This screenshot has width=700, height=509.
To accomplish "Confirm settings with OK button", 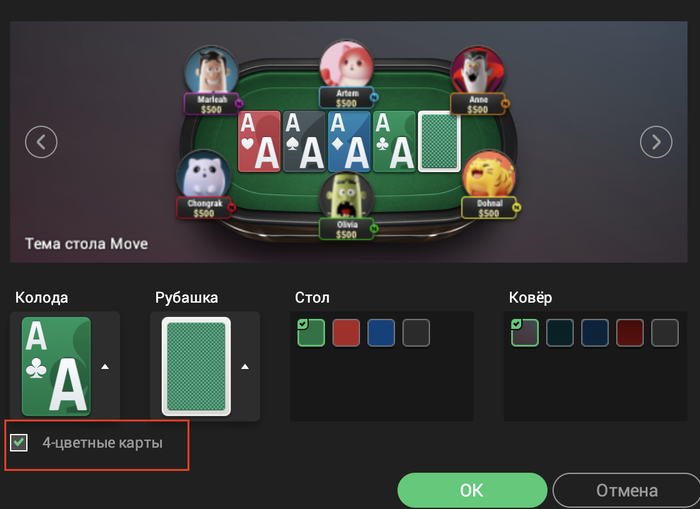I will click(x=472, y=490).
